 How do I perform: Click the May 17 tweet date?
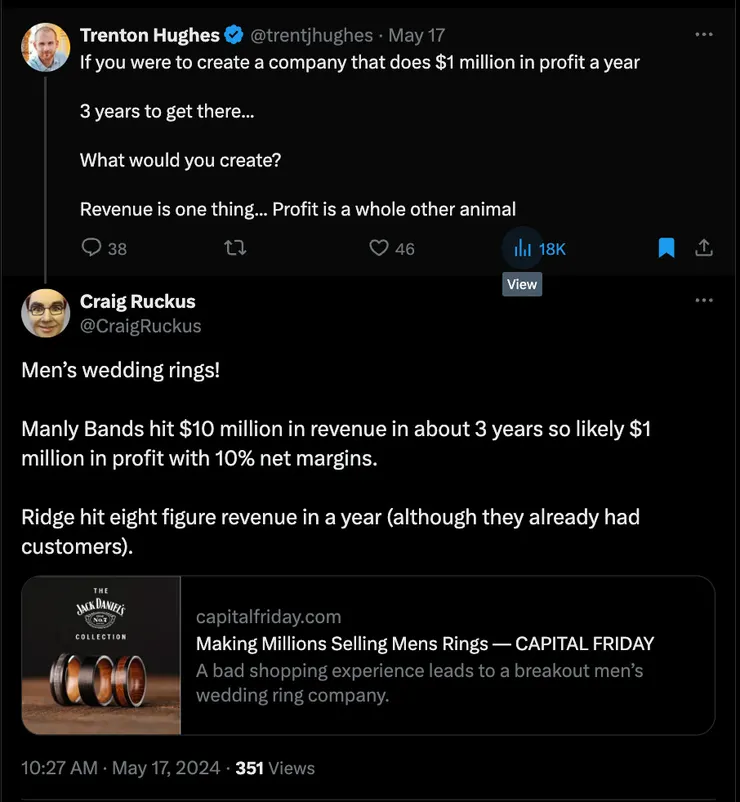417,36
